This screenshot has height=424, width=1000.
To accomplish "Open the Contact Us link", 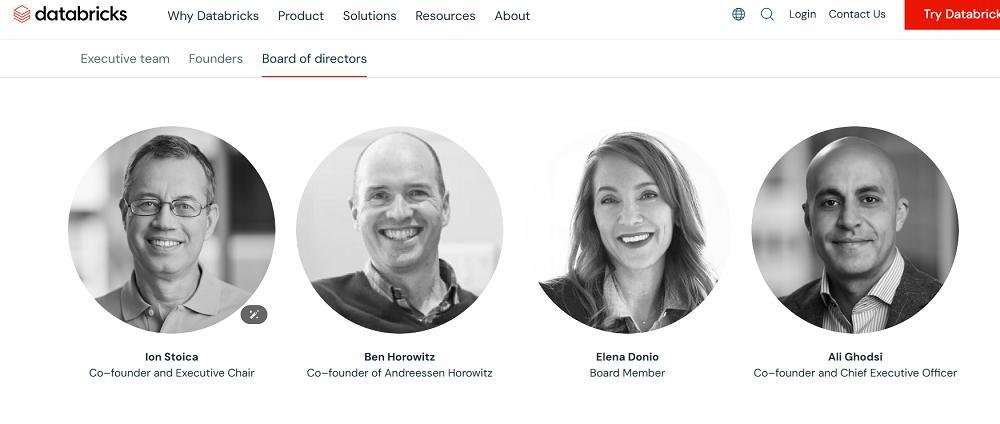I will (x=857, y=14).
